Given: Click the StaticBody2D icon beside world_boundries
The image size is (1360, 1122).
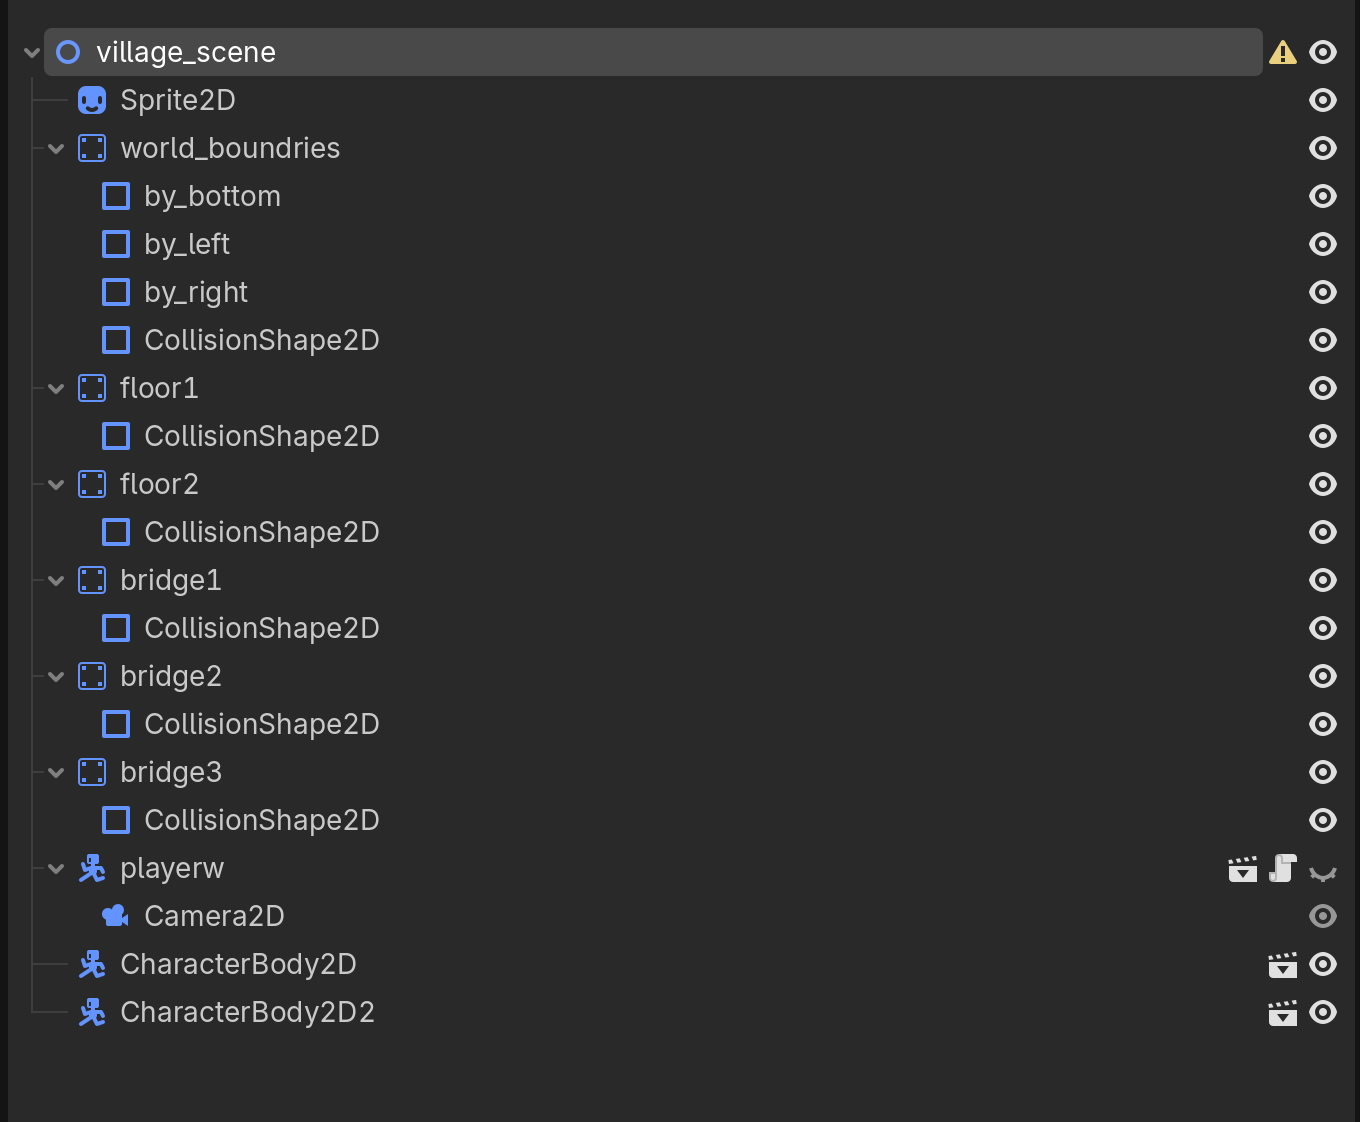Looking at the screenshot, I should [x=91, y=148].
